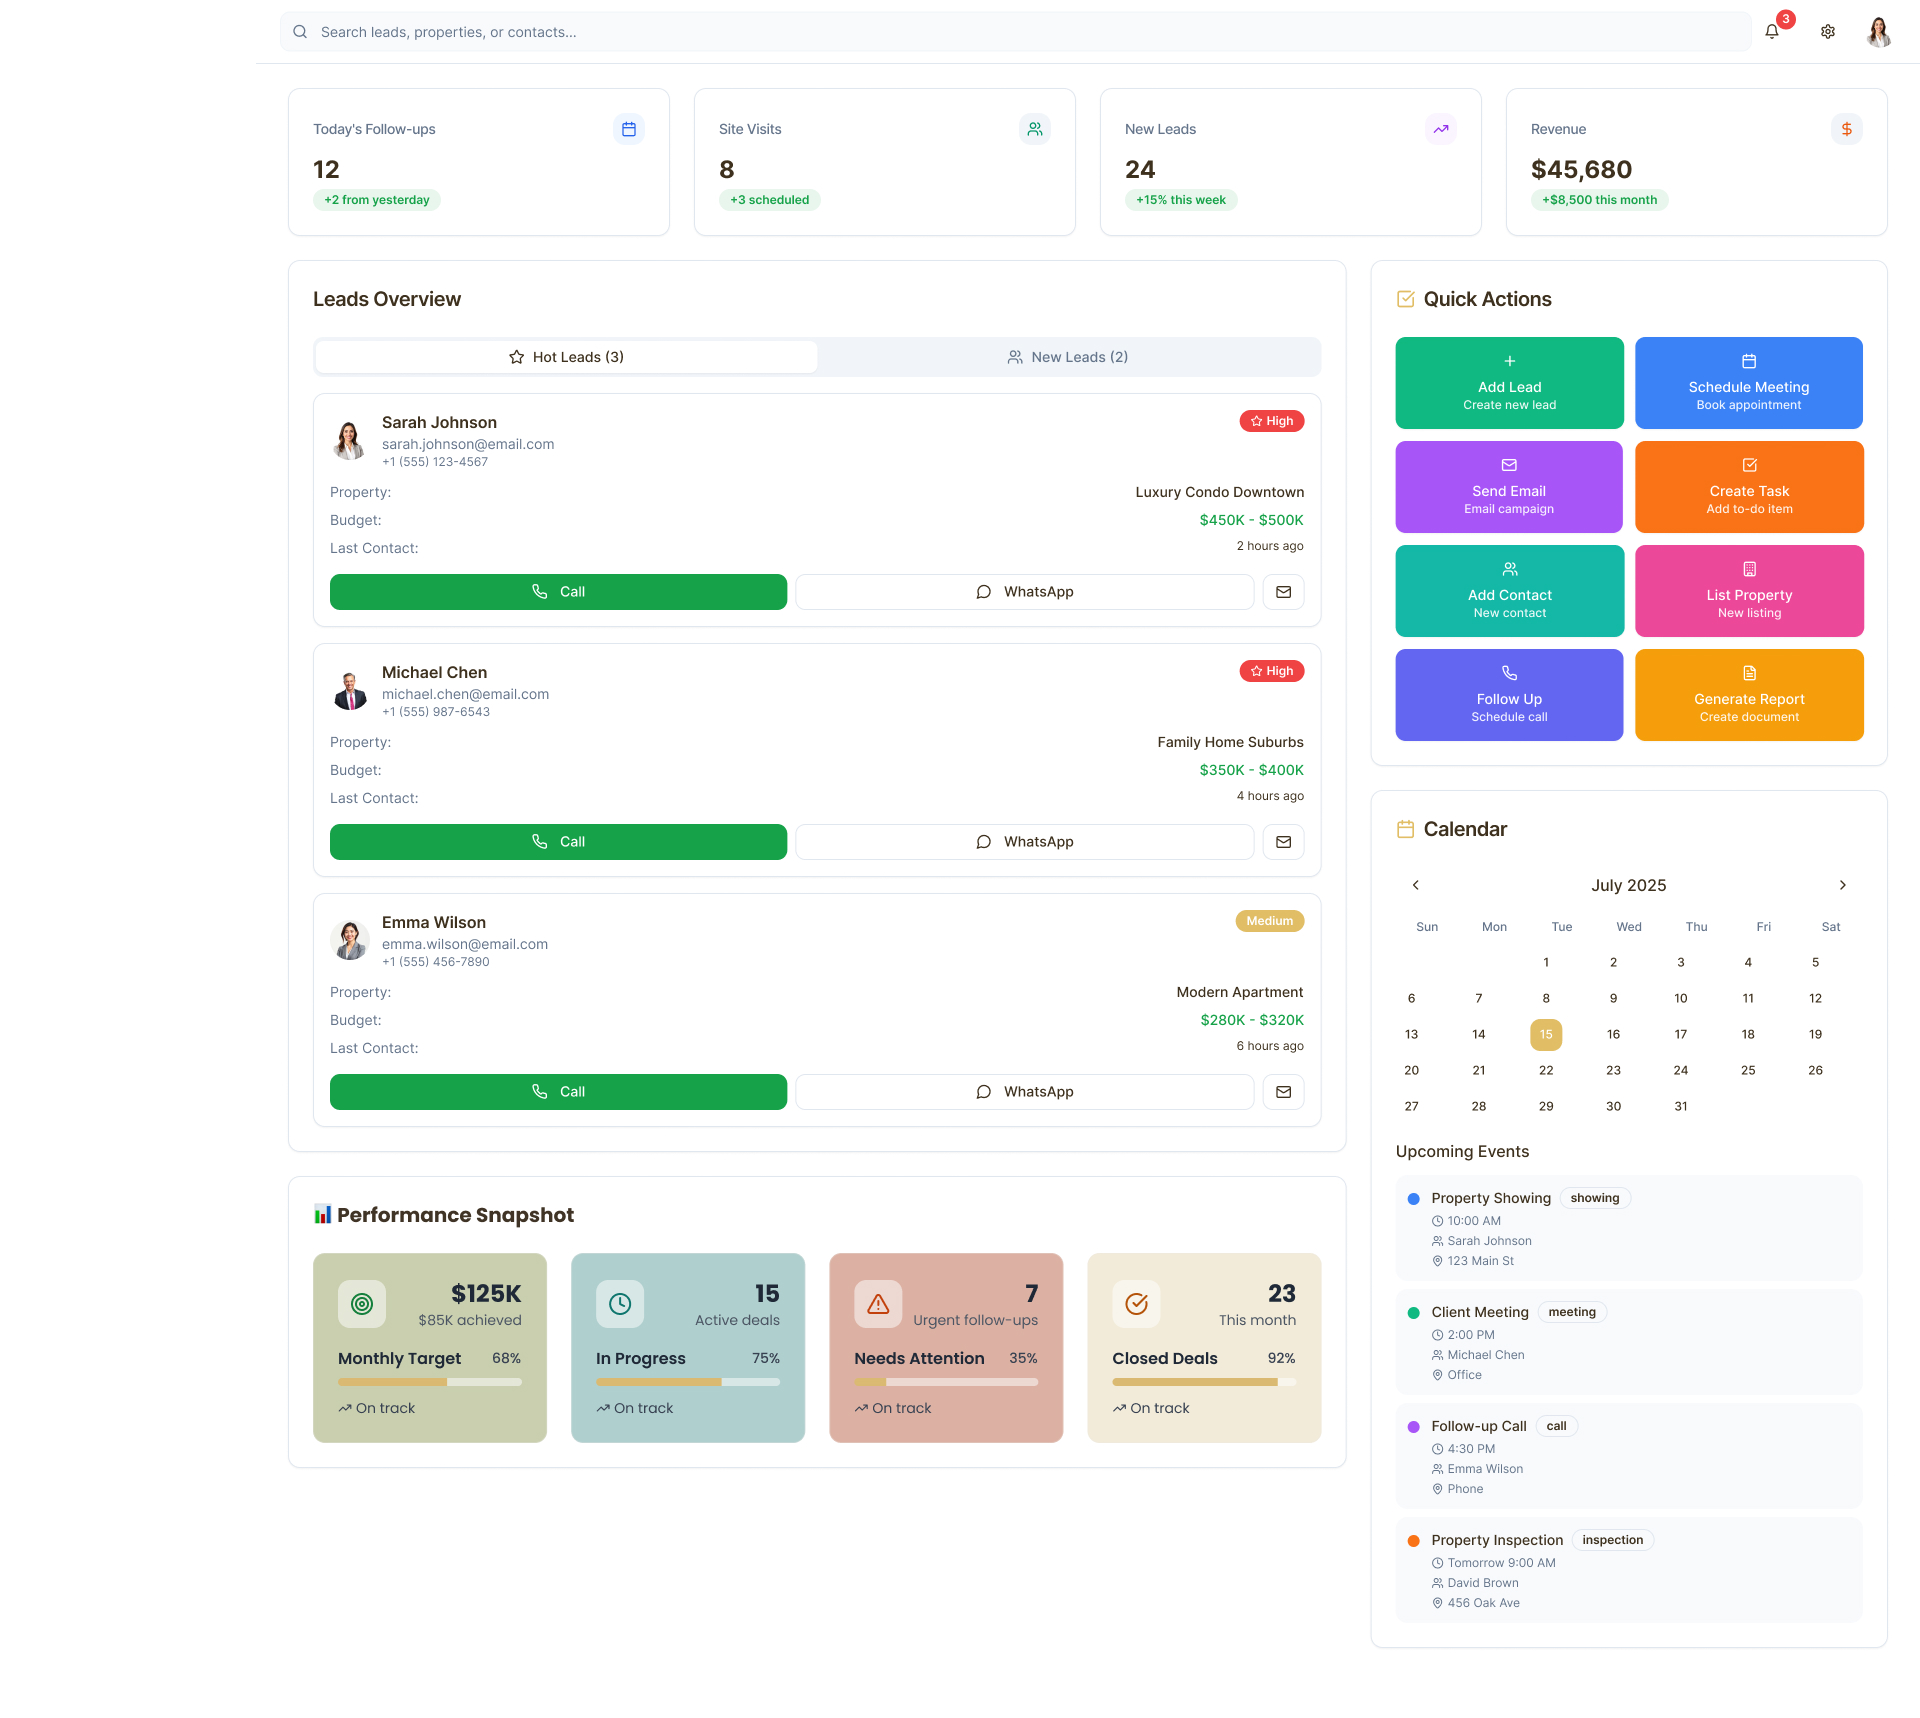Click the Generate Report quick action
1920x1718 pixels.
pyautogui.click(x=1748, y=695)
